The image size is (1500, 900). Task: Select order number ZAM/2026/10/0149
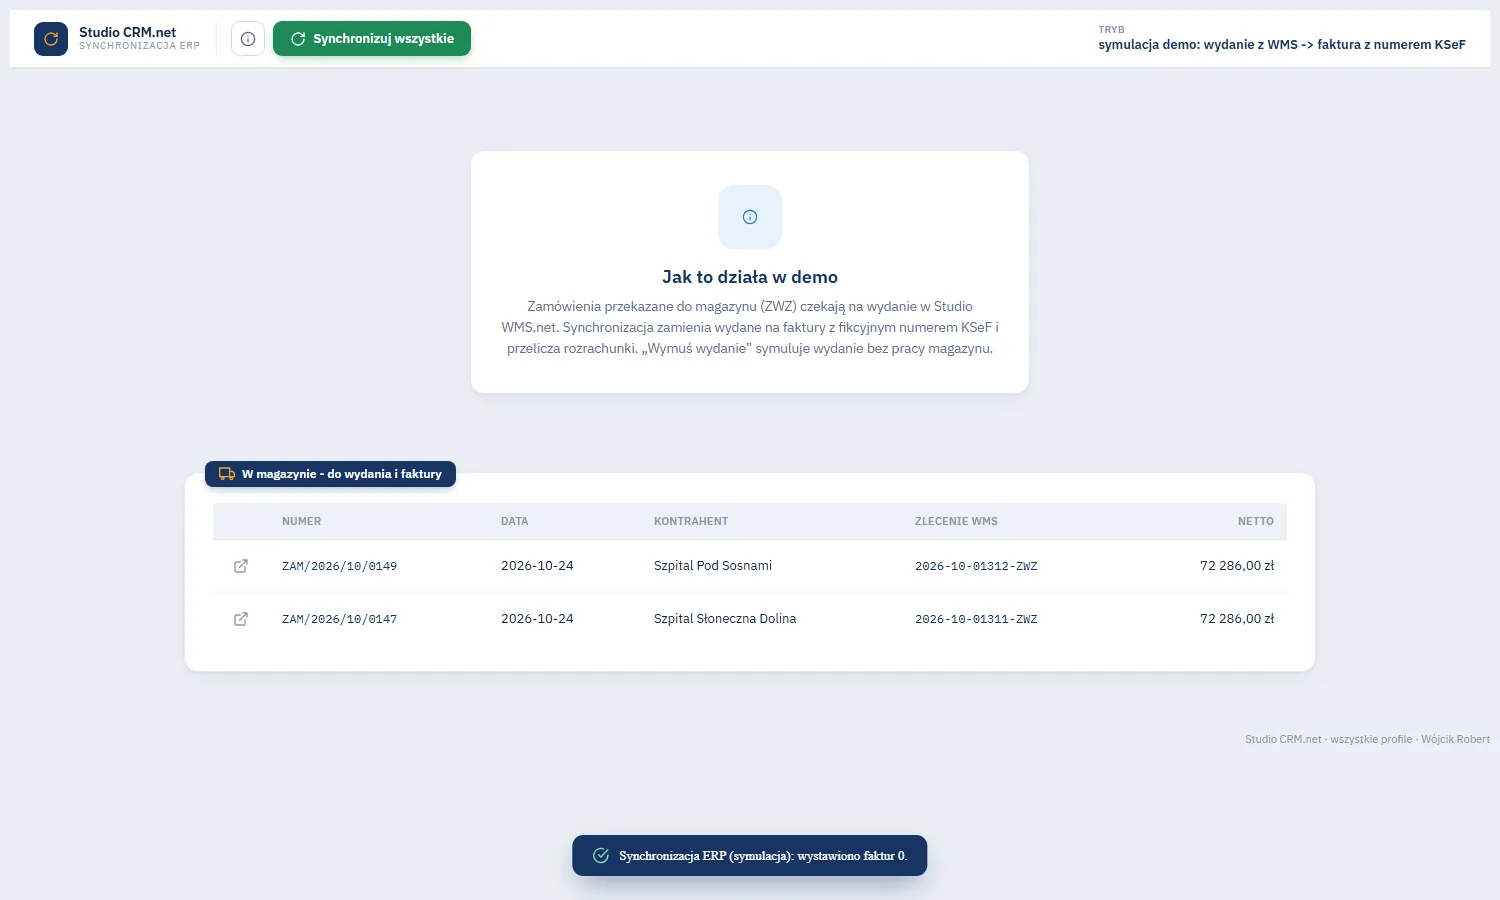pos(339,566)
